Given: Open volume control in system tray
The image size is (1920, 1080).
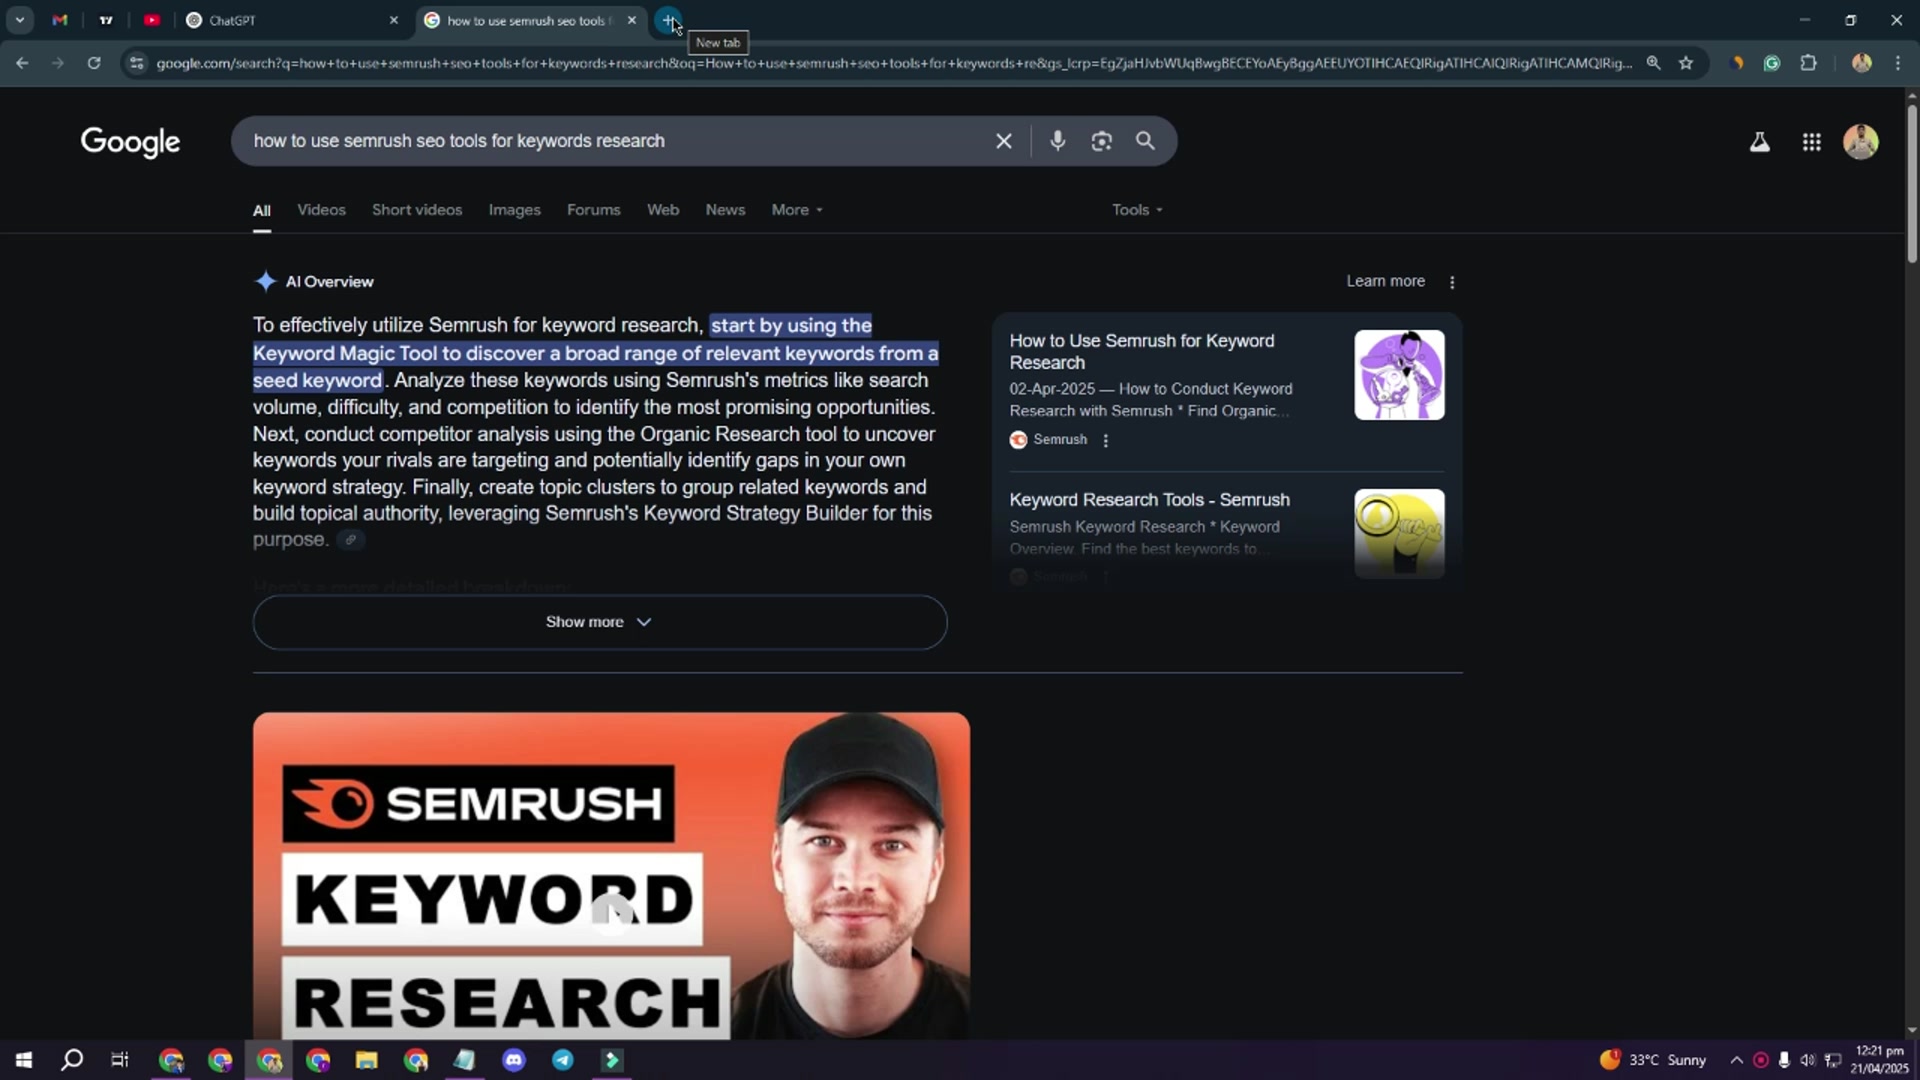Looking at the screenshot, I should point(1807,1060).
